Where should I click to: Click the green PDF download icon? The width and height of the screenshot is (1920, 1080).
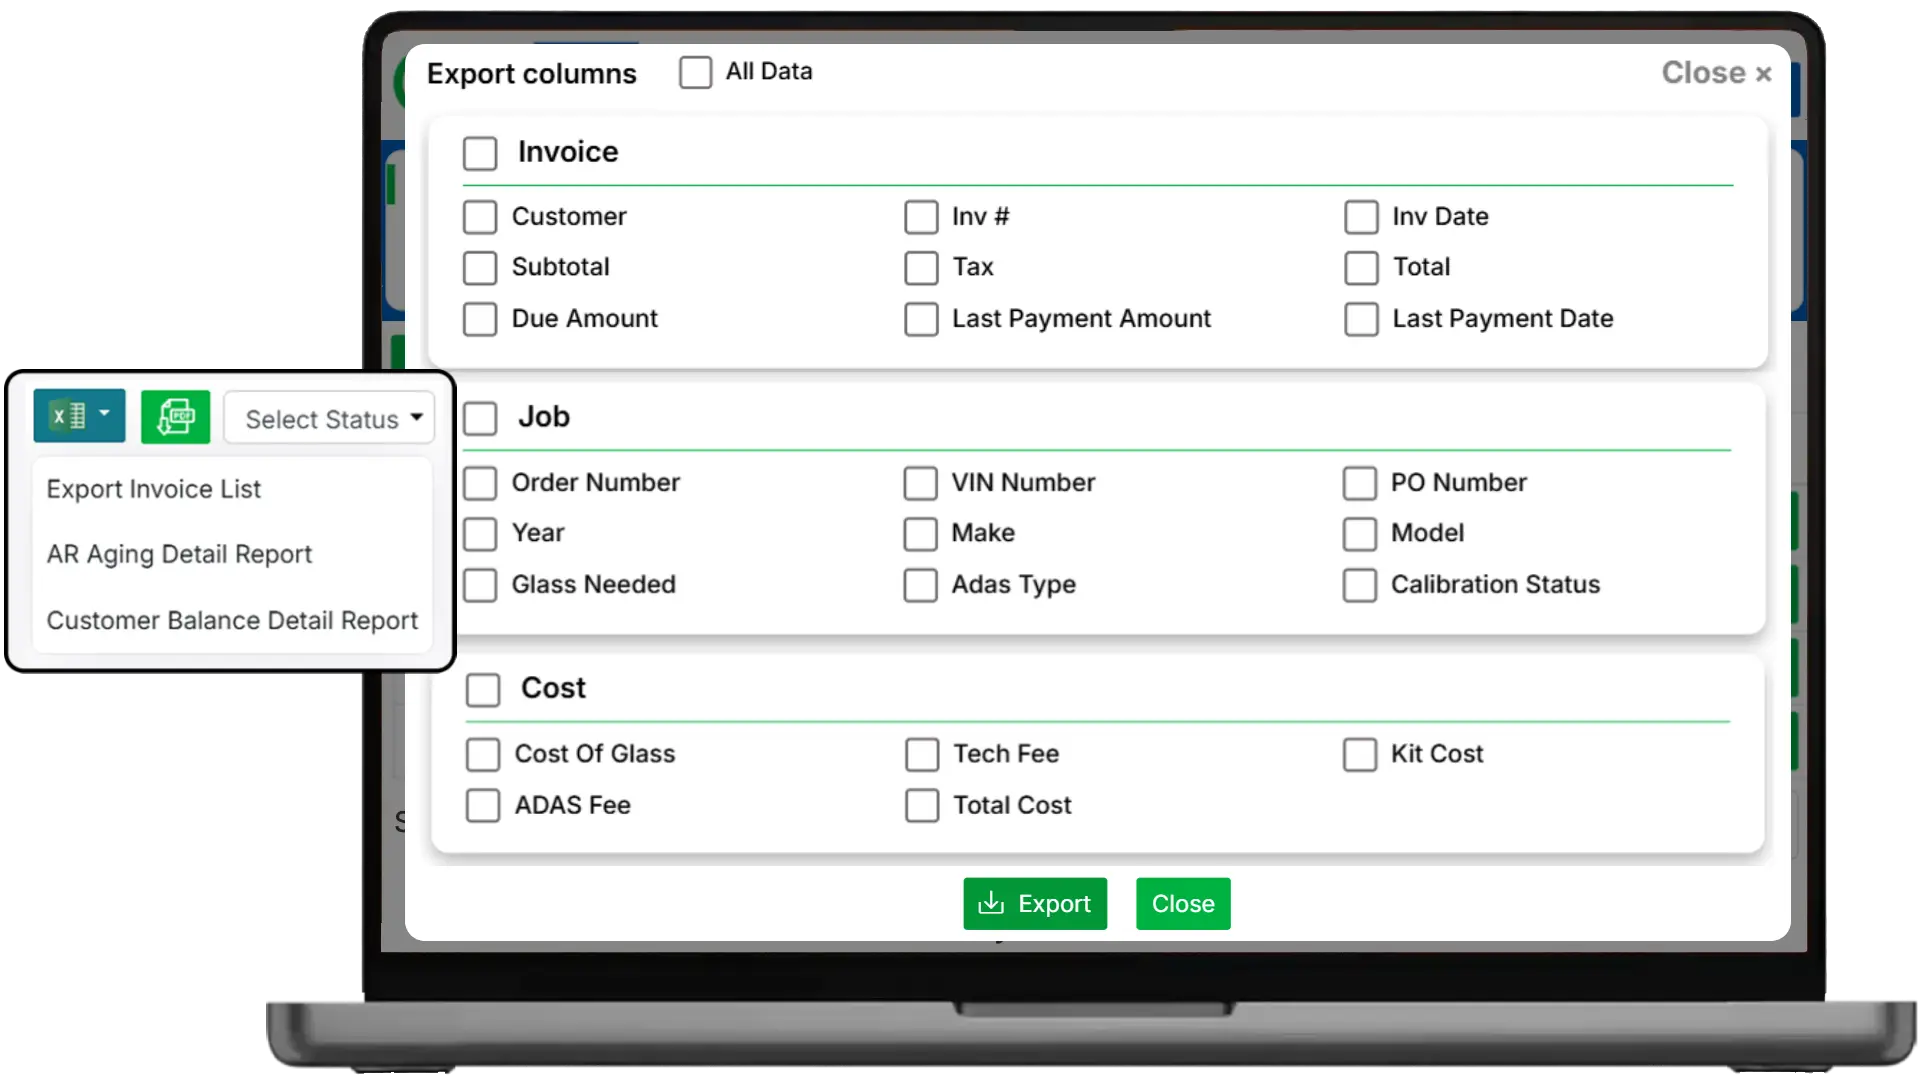(x=176, y=416)
